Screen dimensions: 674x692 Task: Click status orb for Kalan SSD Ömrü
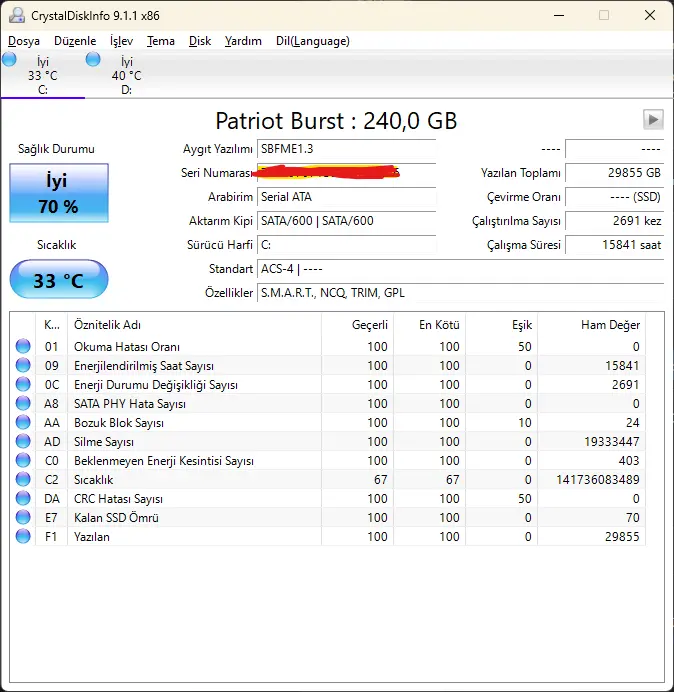click(23, 517)
